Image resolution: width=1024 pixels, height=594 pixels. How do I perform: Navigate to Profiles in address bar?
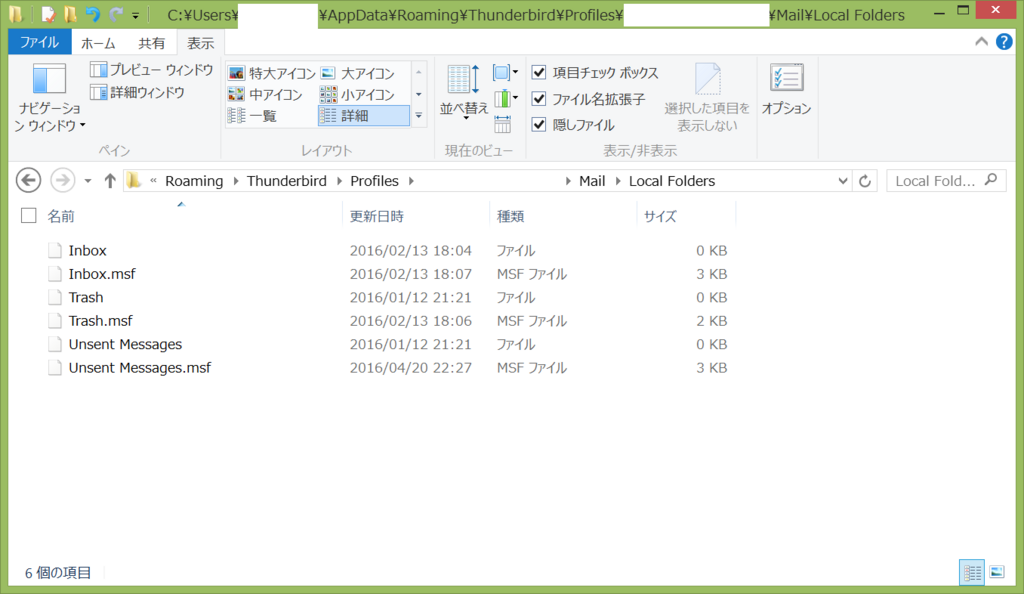pyautogui.click(x=374, y=181)
